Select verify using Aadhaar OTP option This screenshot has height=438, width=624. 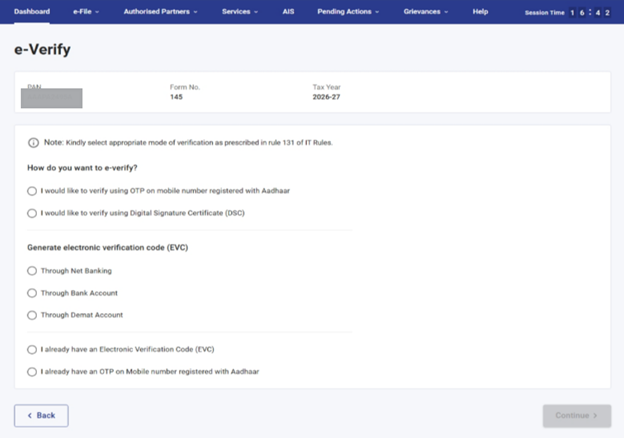(32, 190)
